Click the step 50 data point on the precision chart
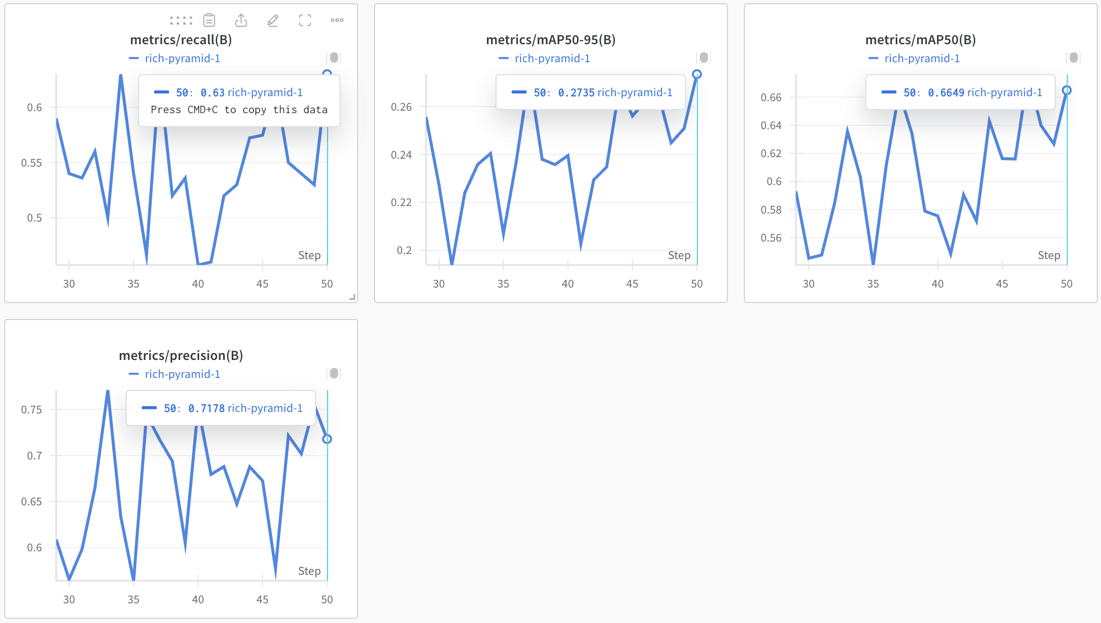This screenshot has width=1101, height=623. 327,439
